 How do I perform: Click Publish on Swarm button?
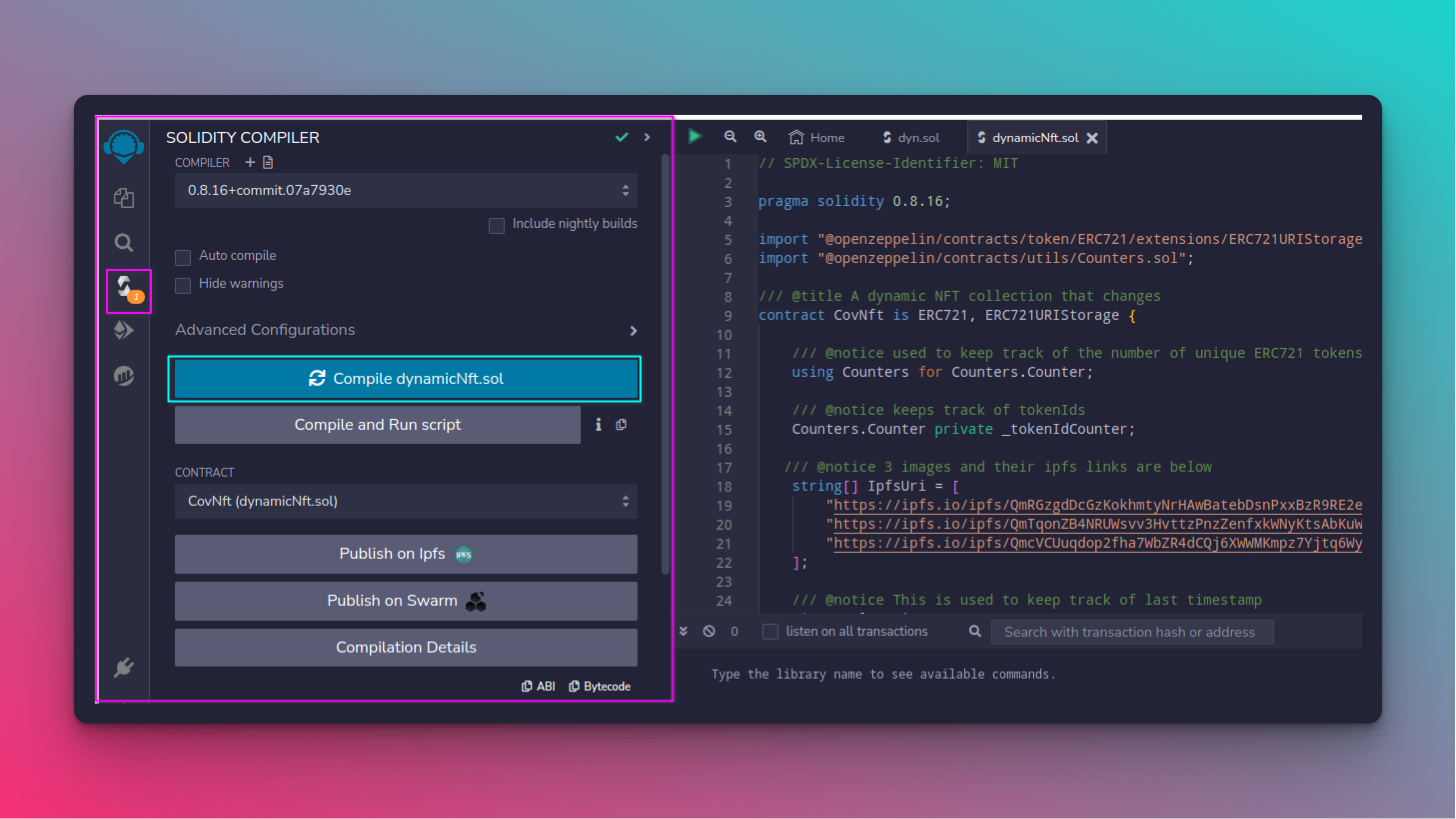(x=406, y=601)
